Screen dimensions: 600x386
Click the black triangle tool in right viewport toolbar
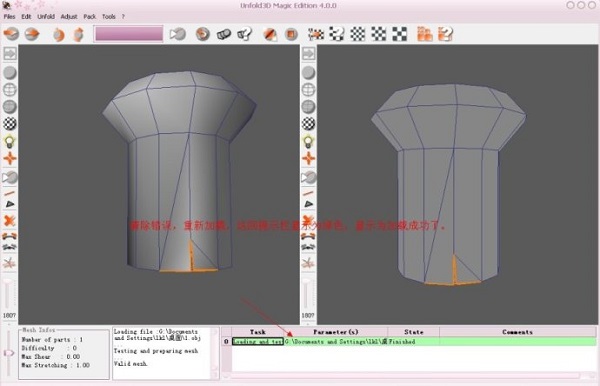(308, 204)
